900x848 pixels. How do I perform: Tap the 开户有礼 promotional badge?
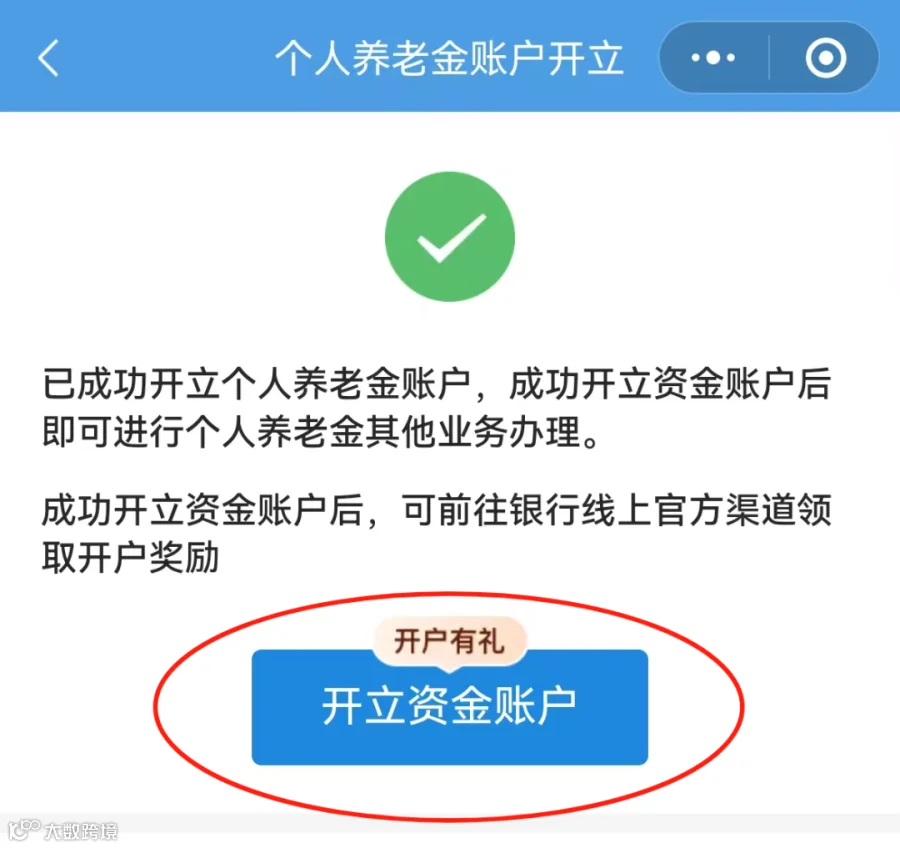click(449, 641)
